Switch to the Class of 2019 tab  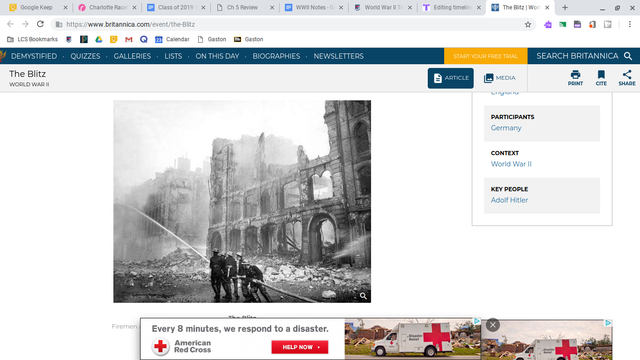pos(176,7)
